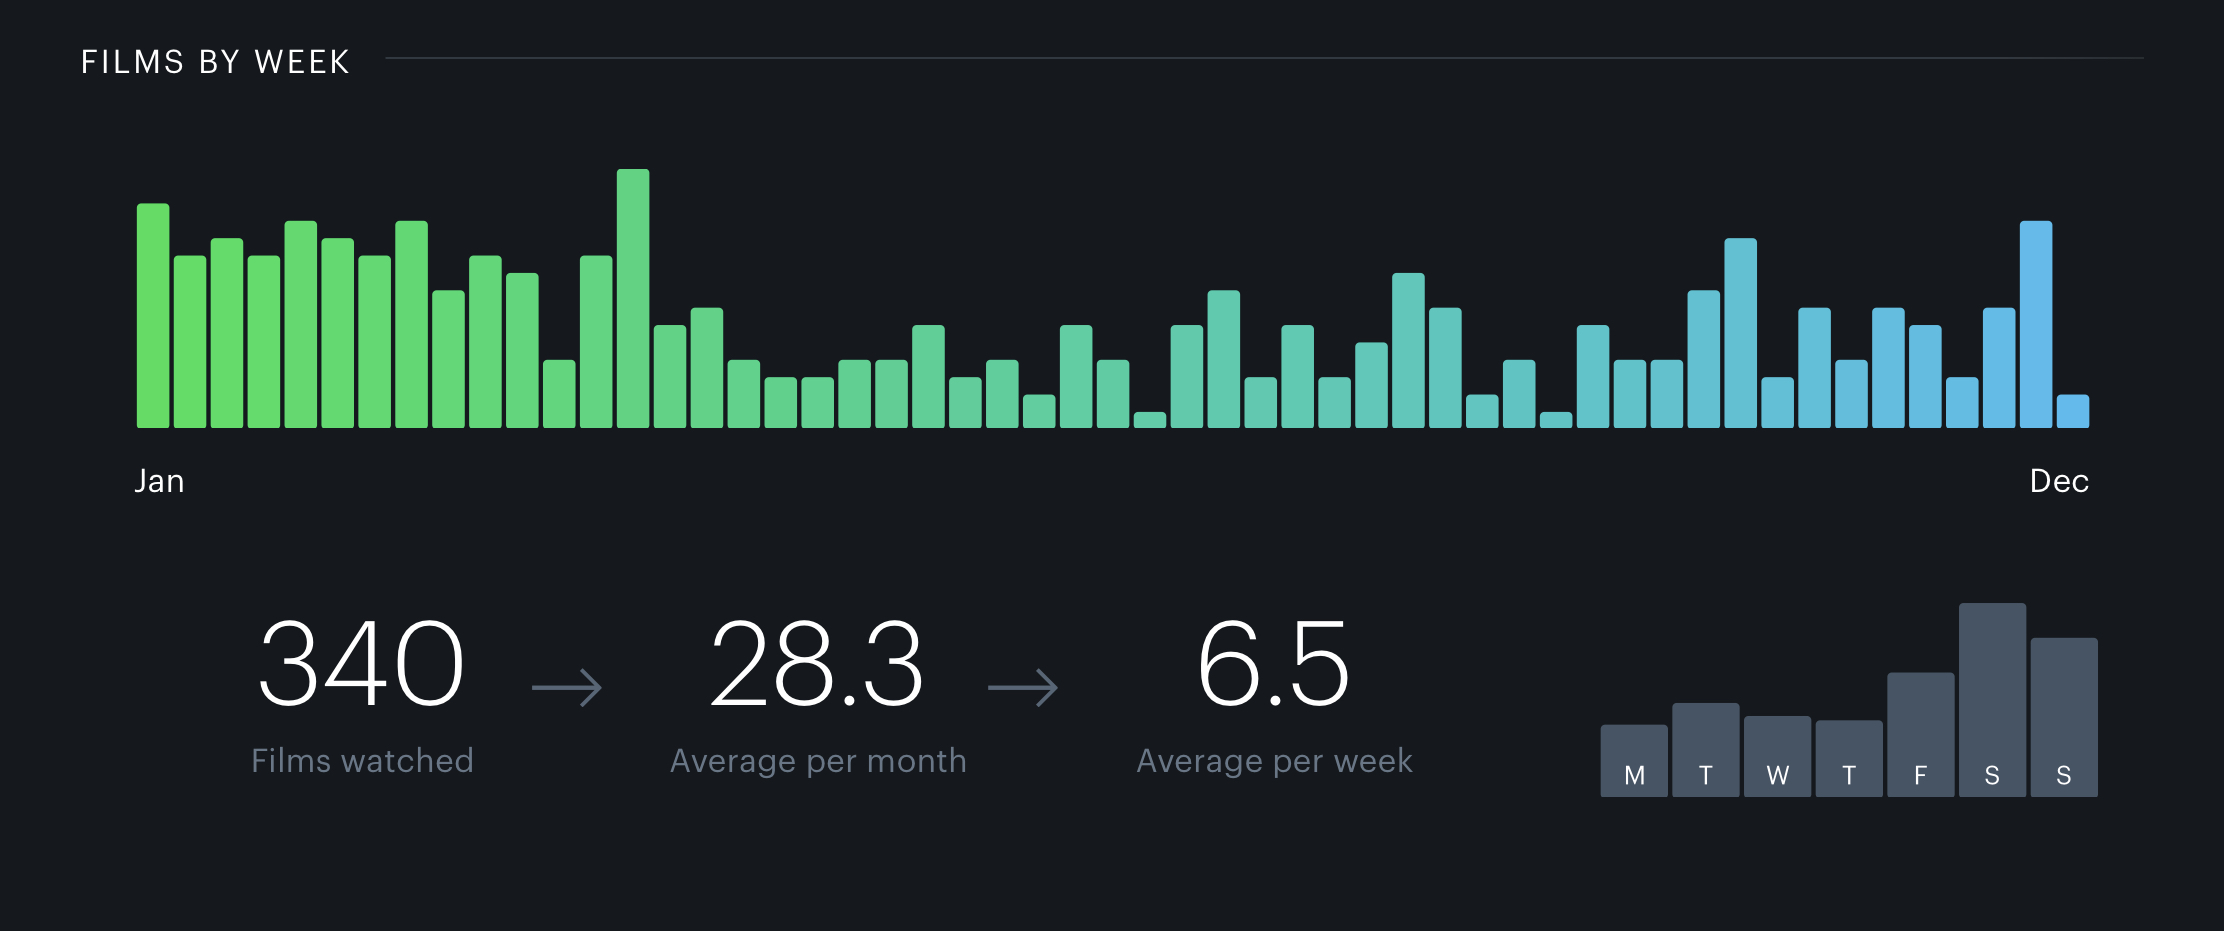2224x931 pixels.
Task: Click the Dec axis label
Action: pyautogui.click(x=2059, y=481)
